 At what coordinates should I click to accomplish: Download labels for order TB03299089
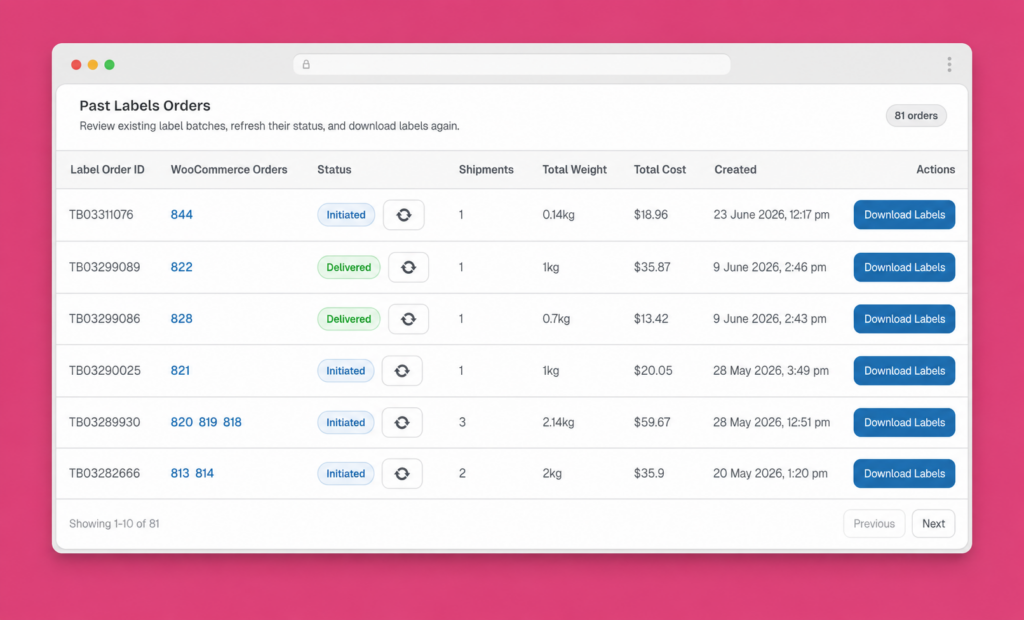coord(904,267)
